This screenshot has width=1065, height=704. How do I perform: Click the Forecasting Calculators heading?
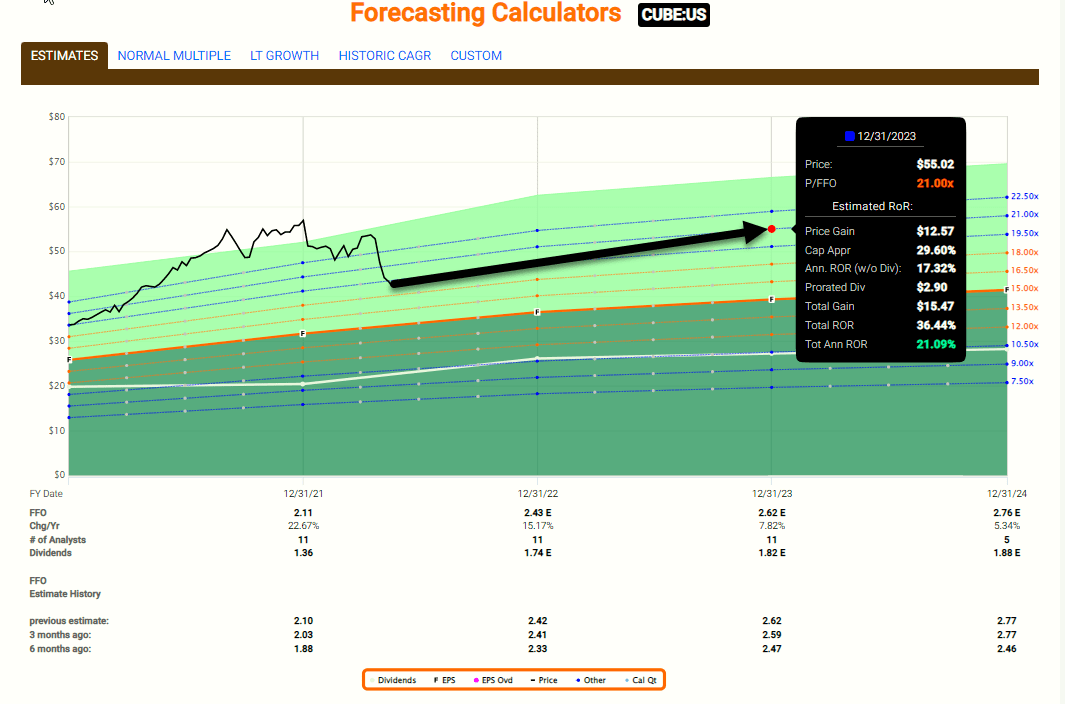485,13
